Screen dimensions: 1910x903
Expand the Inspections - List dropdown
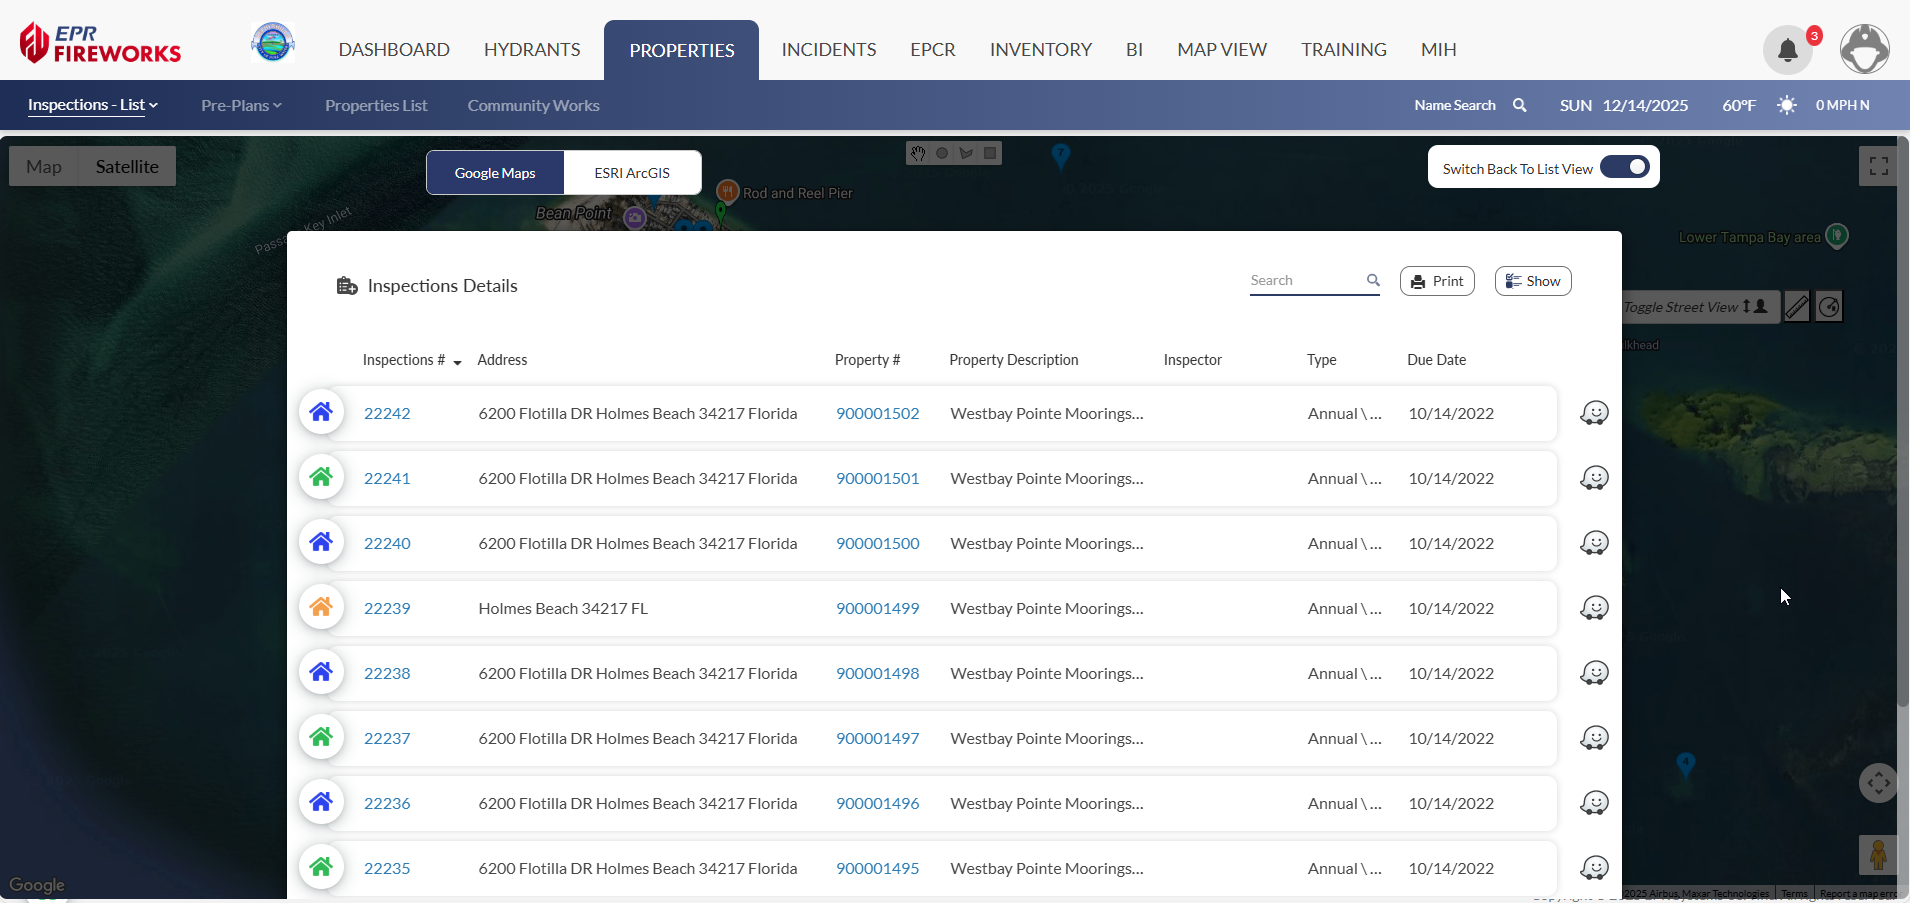pyautogui.click(x=92, y=105)
